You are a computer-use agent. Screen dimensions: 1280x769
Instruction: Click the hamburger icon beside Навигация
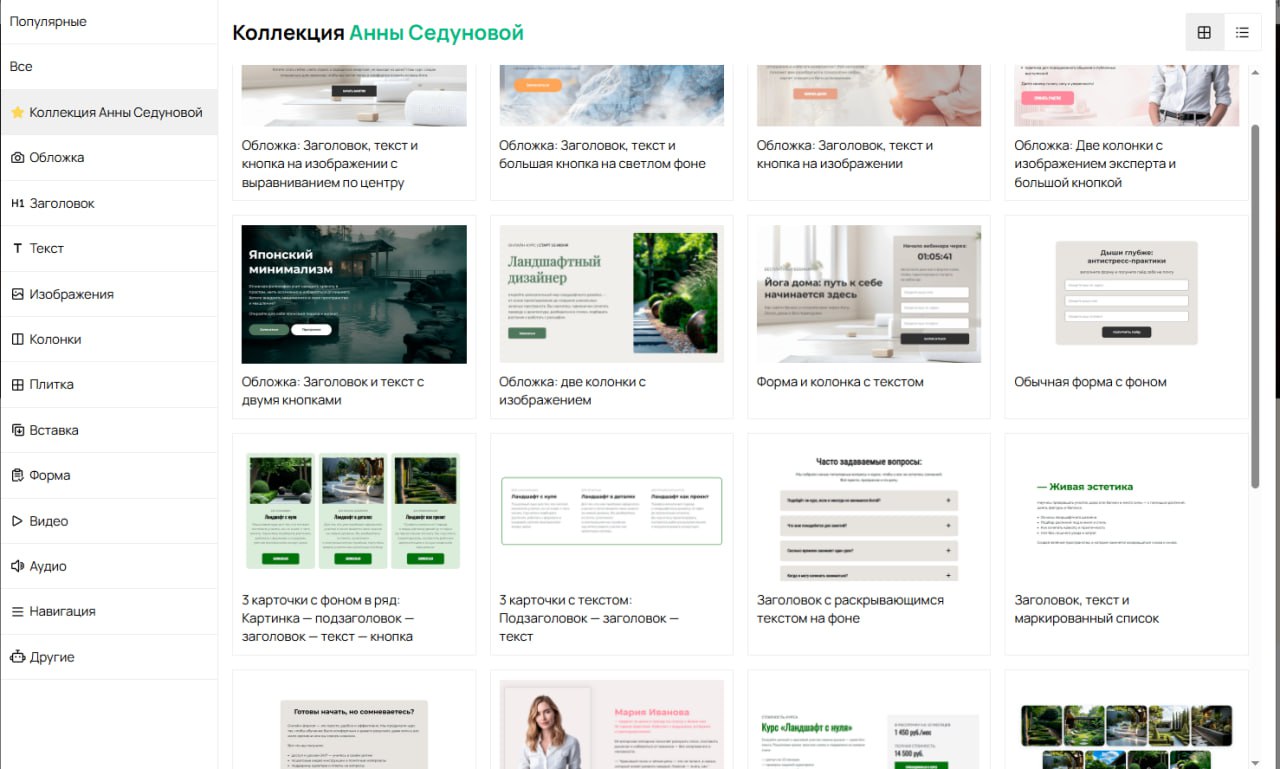[x=17, y=611]
